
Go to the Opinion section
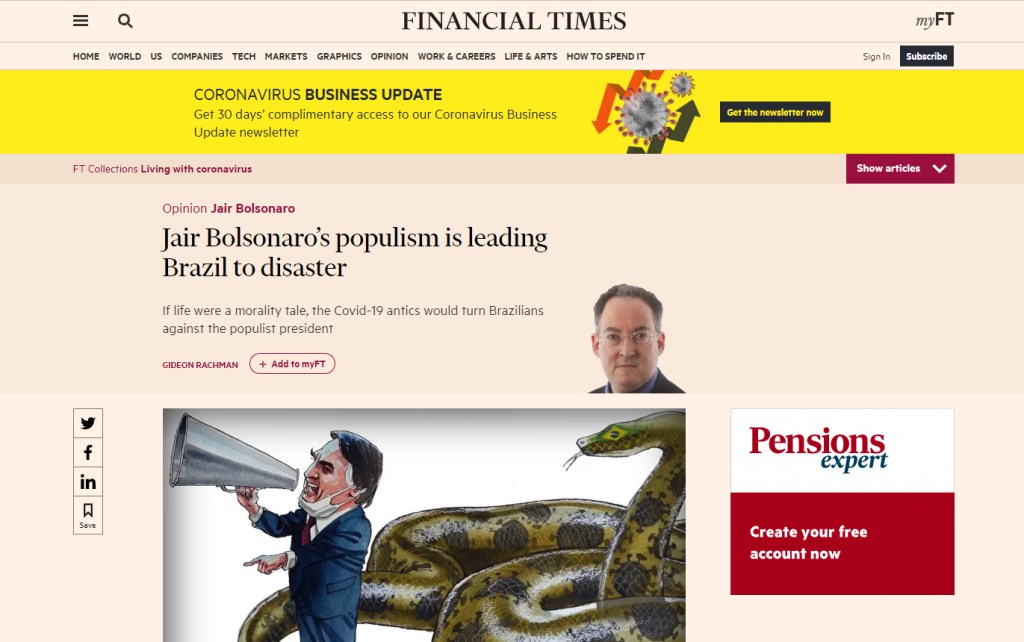point(389,56)
